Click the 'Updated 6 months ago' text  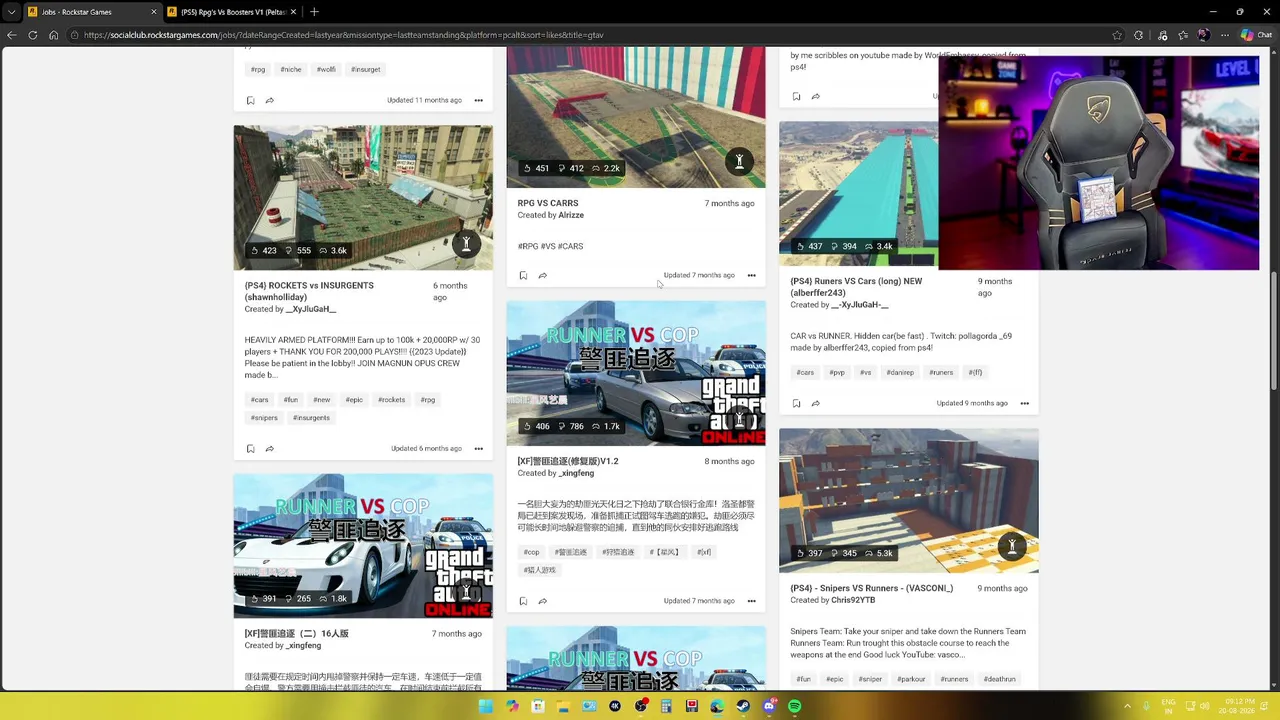tap(426, 449)
